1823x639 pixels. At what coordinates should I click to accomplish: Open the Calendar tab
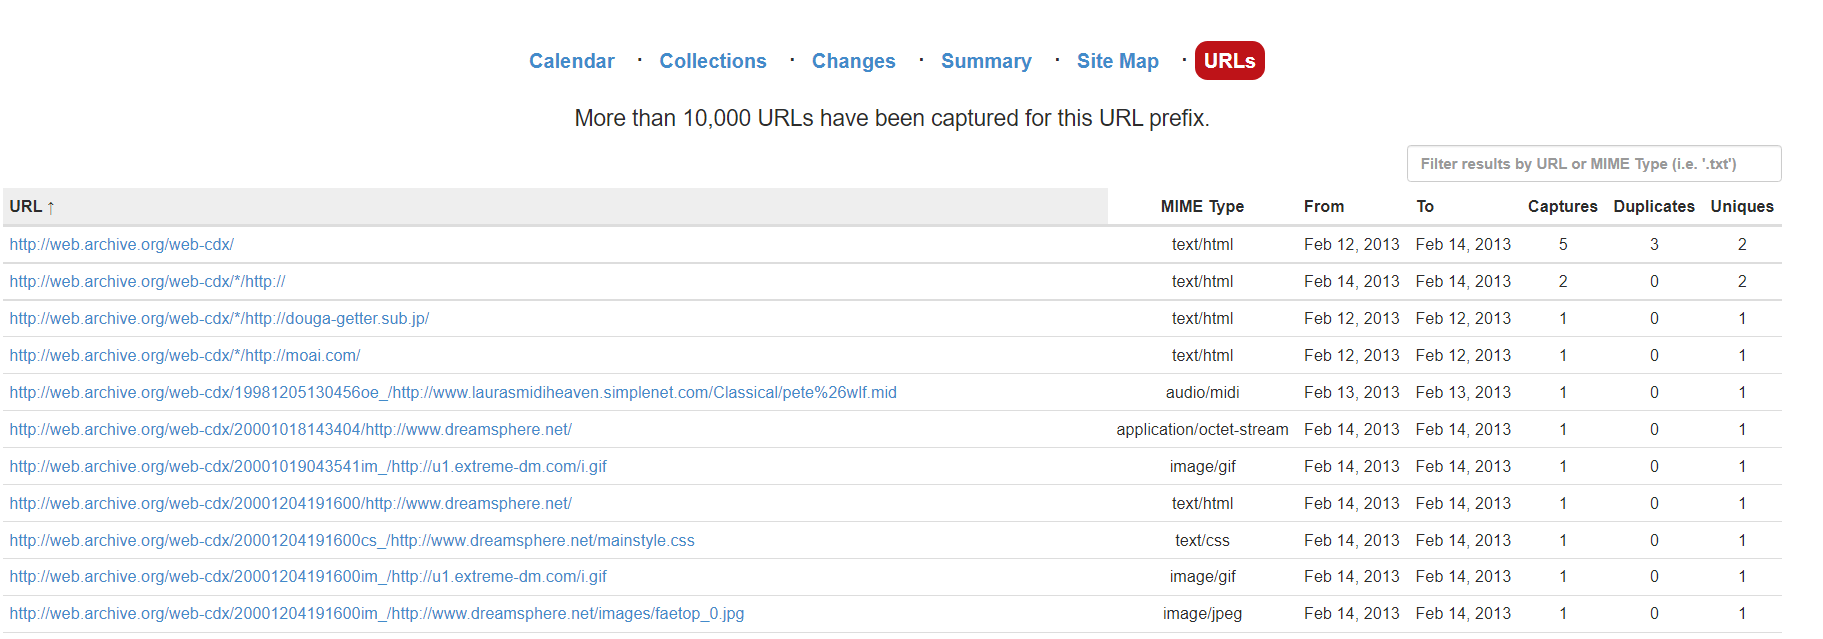click(571, 61)
